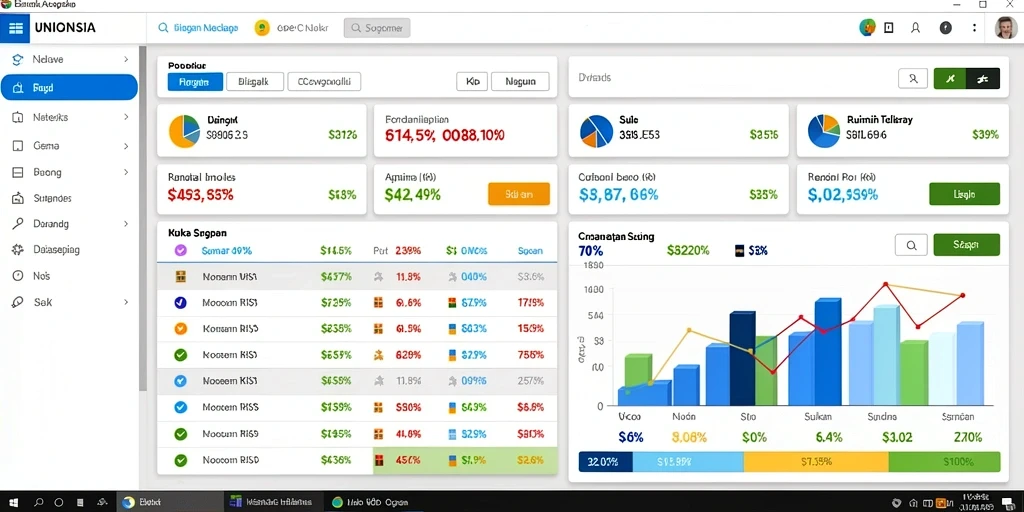Open the bell notification icon in top bar
1024x512 pixels.
(916, 28)
